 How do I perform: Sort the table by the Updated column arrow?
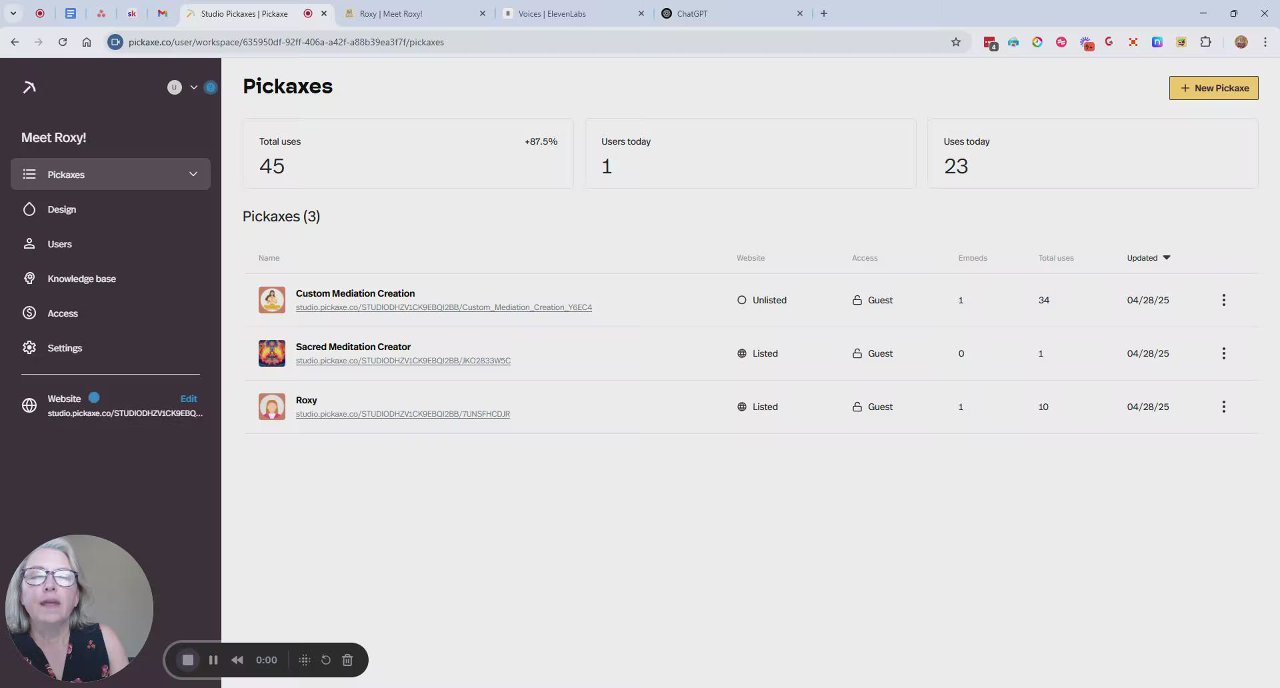tap(1166, 258)
